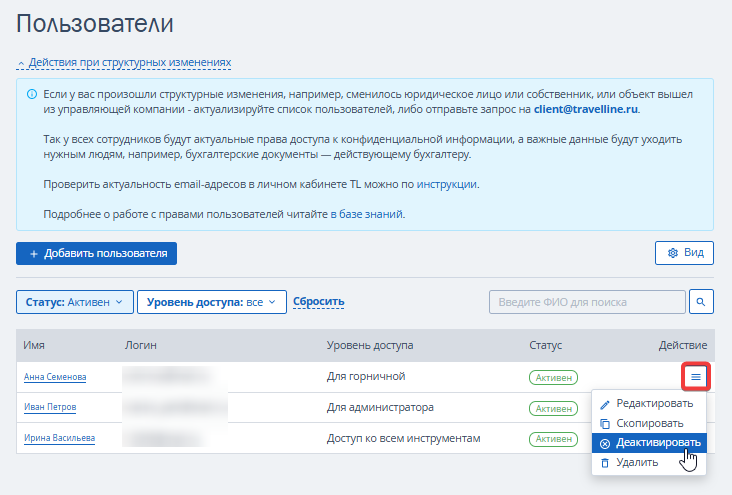Open the action menu for Анна Семенова
Screen dimensions: 732x495
coord(696,376)
